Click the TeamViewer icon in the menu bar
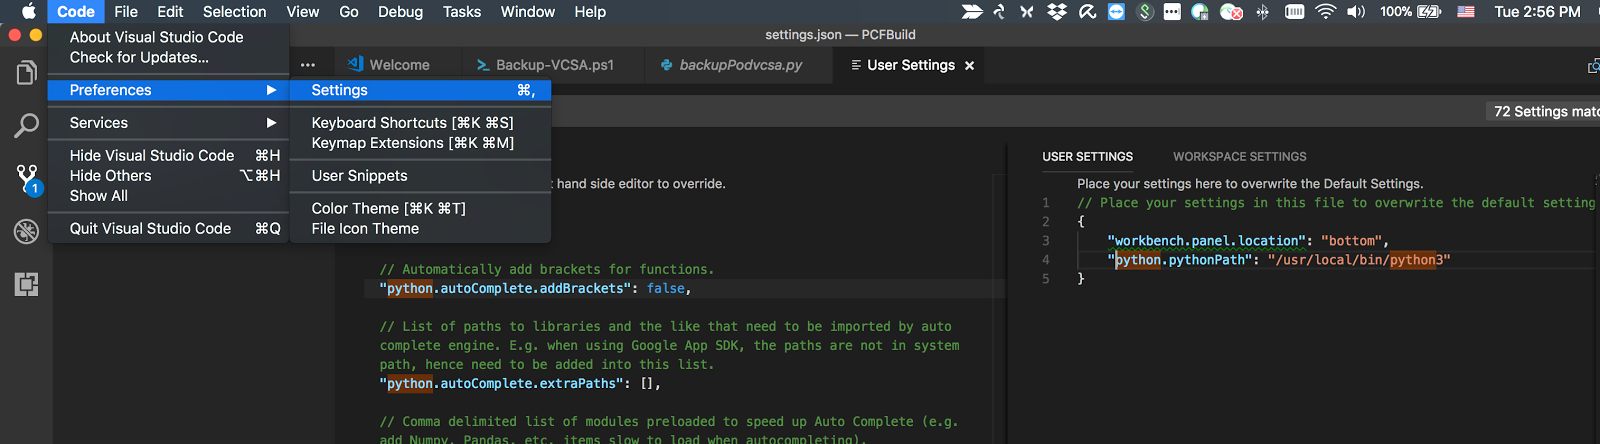 pyautogui.click(x=1116, y=12)
